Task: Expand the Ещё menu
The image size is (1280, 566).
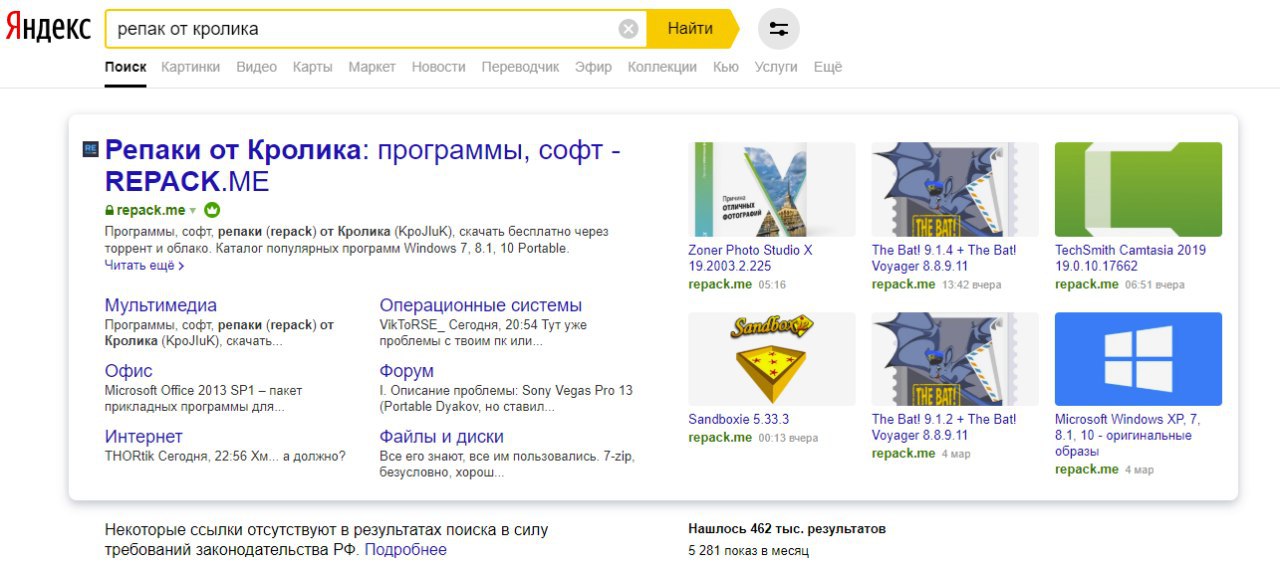Action: (828, 67)
